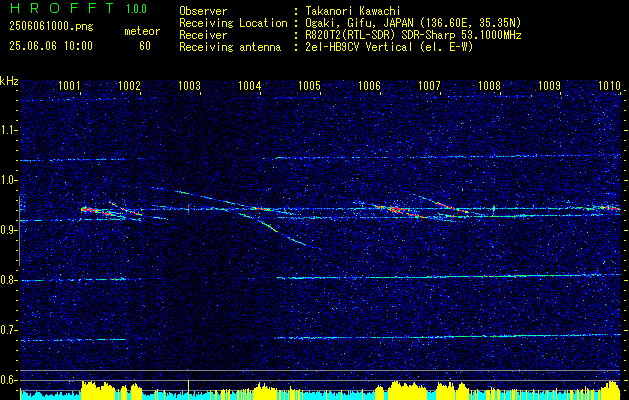This screenshot has height=400, width=629.
Task: Click the 0.6 kHz axis label
Action: click(9, 380)
